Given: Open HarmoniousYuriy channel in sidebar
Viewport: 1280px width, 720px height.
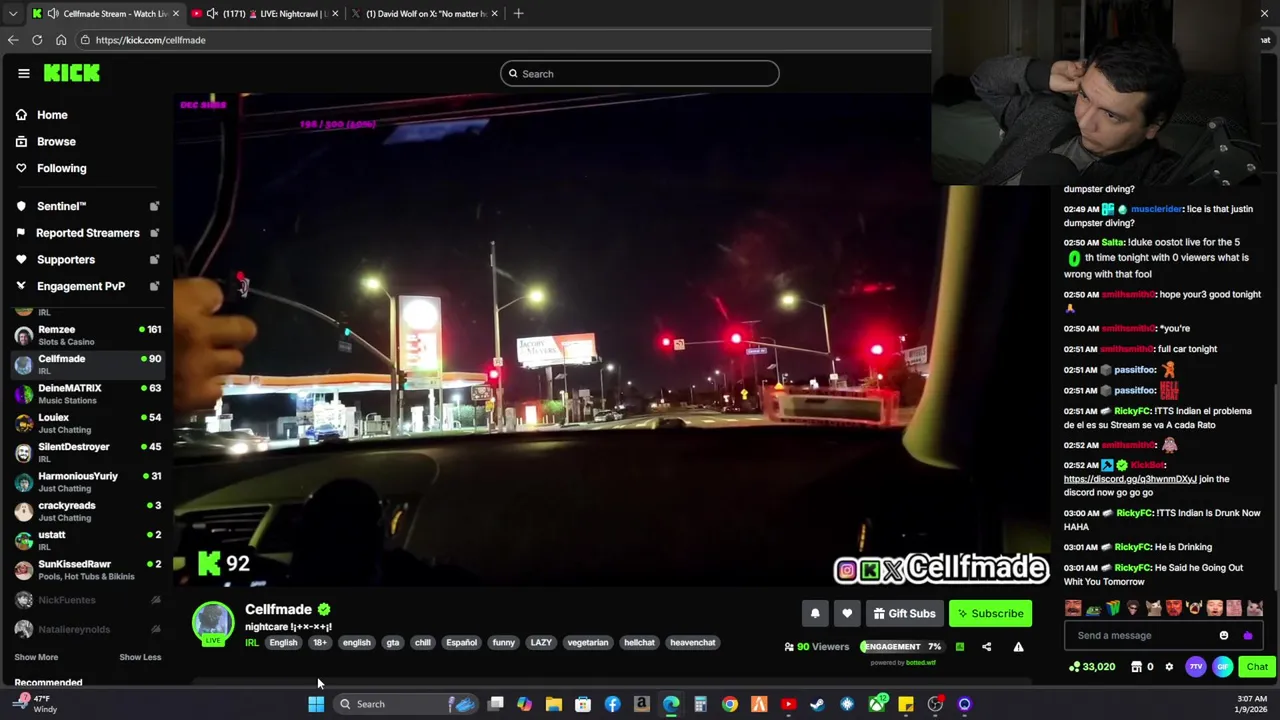Looking at the screenshot, I should click(x=88, y=482).
